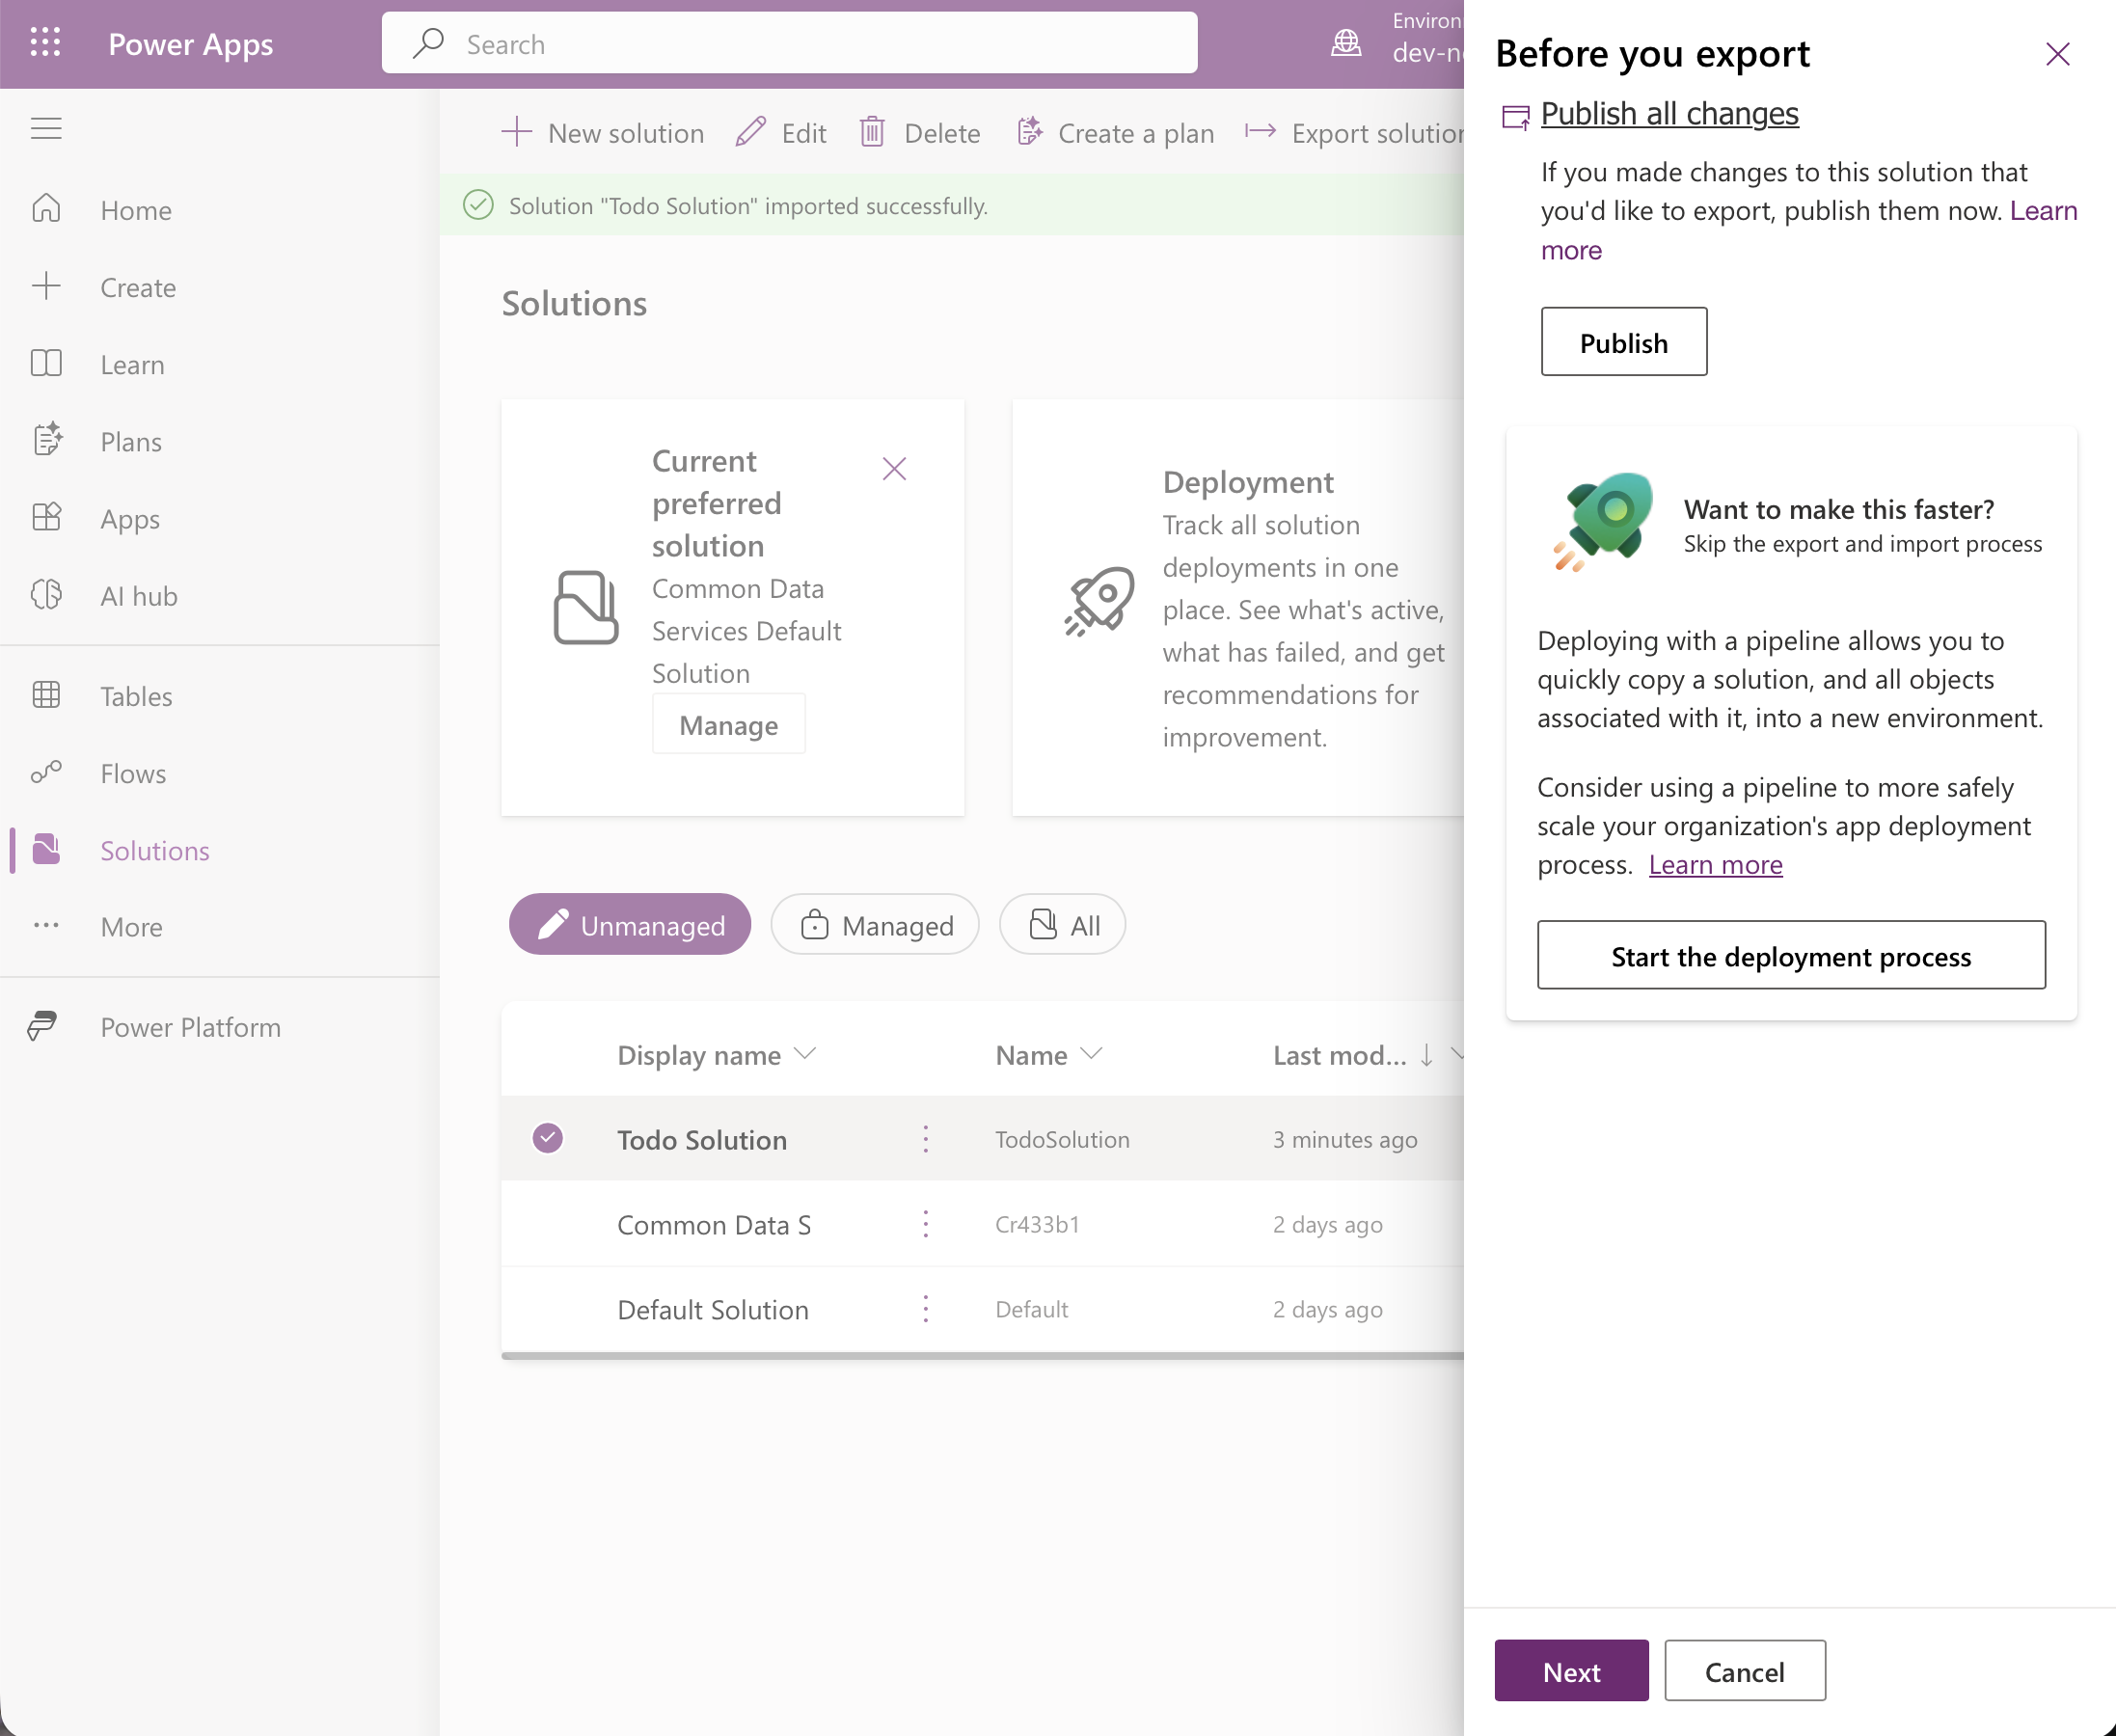
Task: Click the Publish button
Action: point(1623,341)
